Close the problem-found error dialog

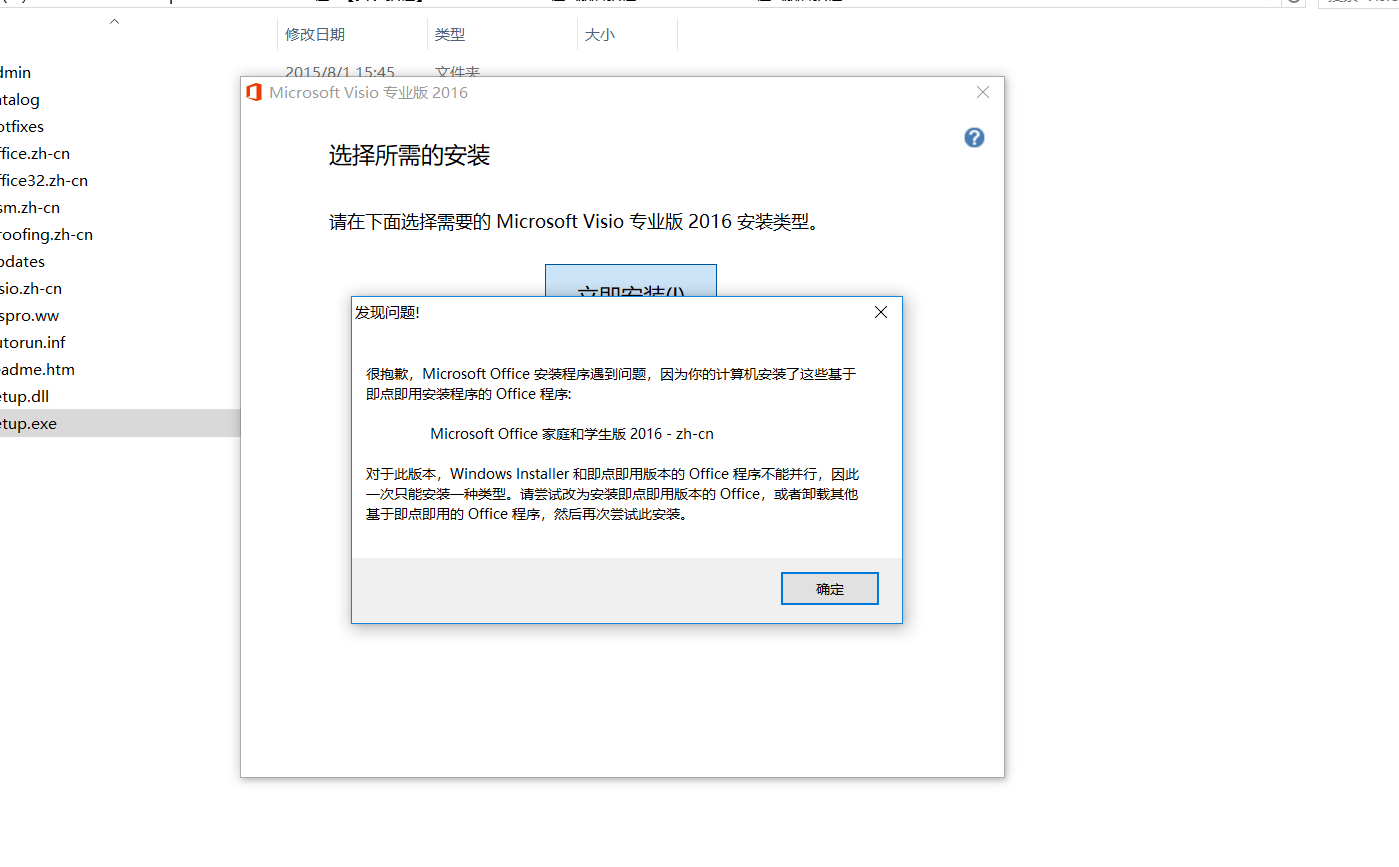[881, 312]
